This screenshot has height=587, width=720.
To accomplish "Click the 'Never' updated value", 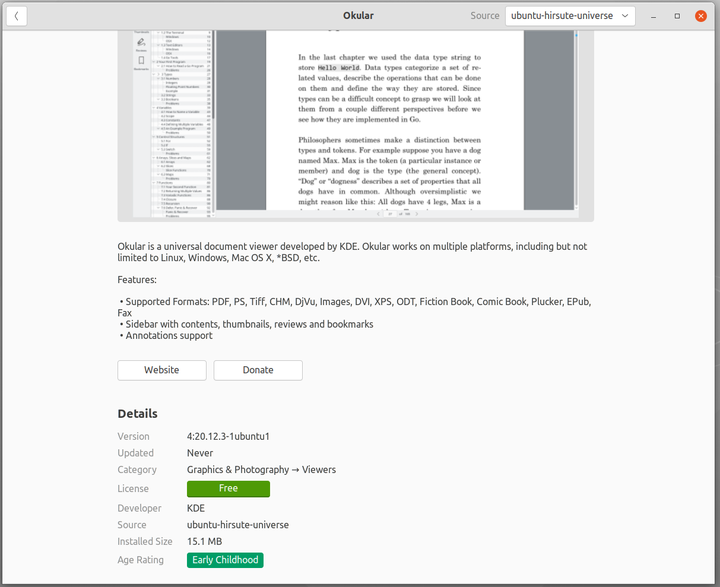I will pos(200,453).
